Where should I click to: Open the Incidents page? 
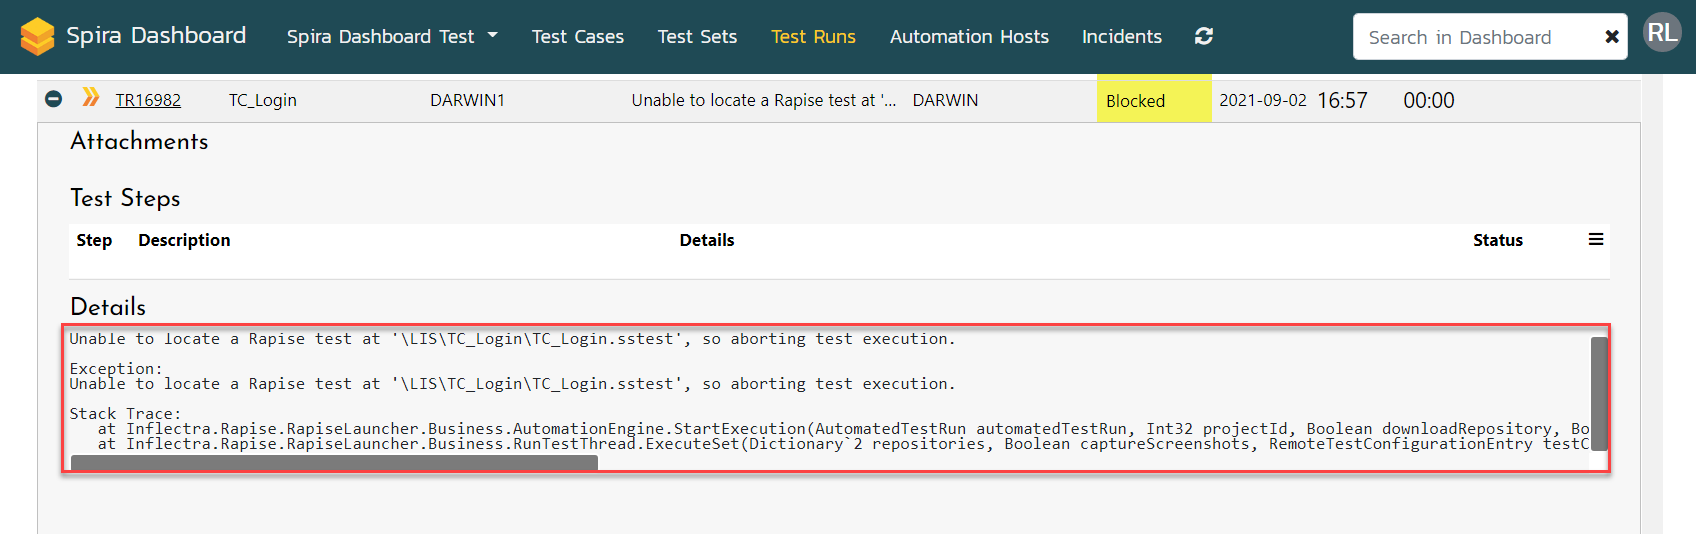(x=1121, y=37)
